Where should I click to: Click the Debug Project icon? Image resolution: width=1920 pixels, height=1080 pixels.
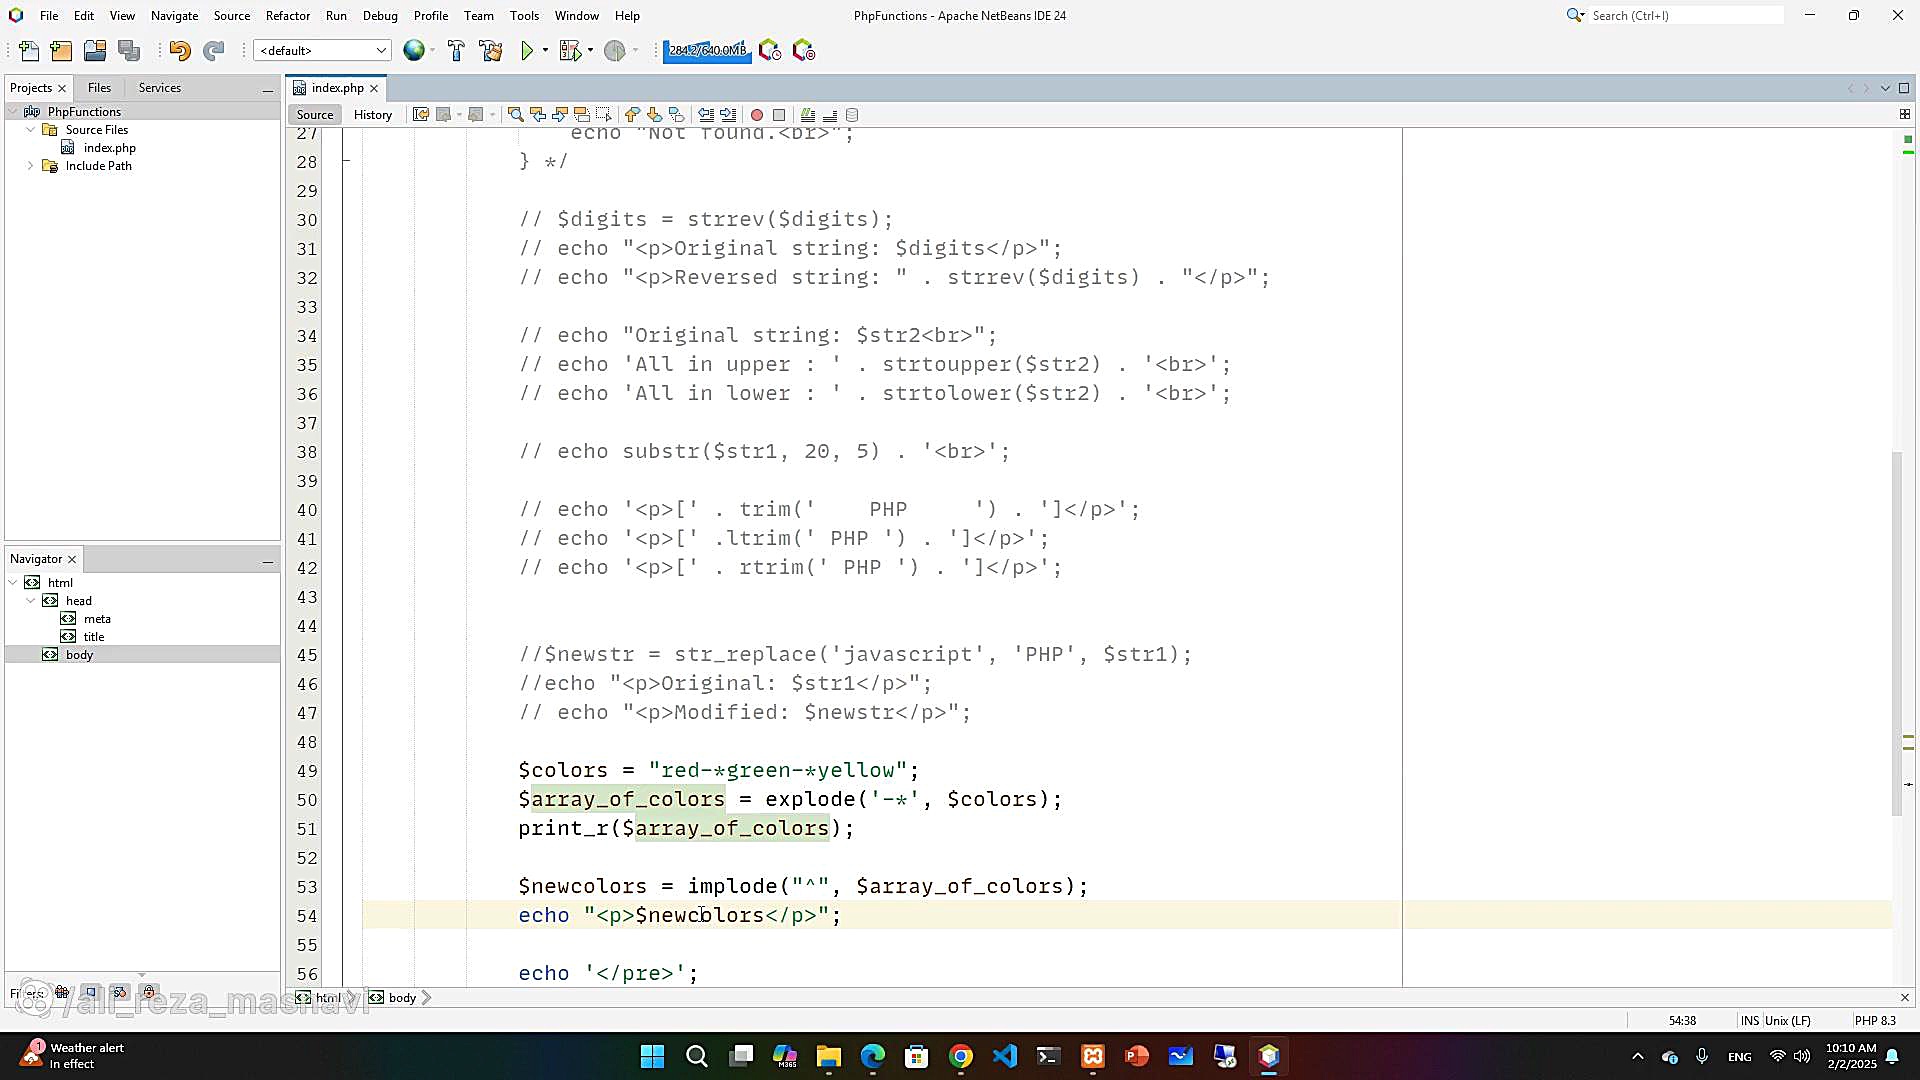point(570,51)
